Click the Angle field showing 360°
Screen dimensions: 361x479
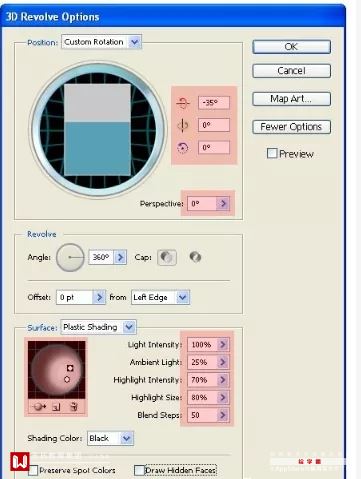click(101, 257)
